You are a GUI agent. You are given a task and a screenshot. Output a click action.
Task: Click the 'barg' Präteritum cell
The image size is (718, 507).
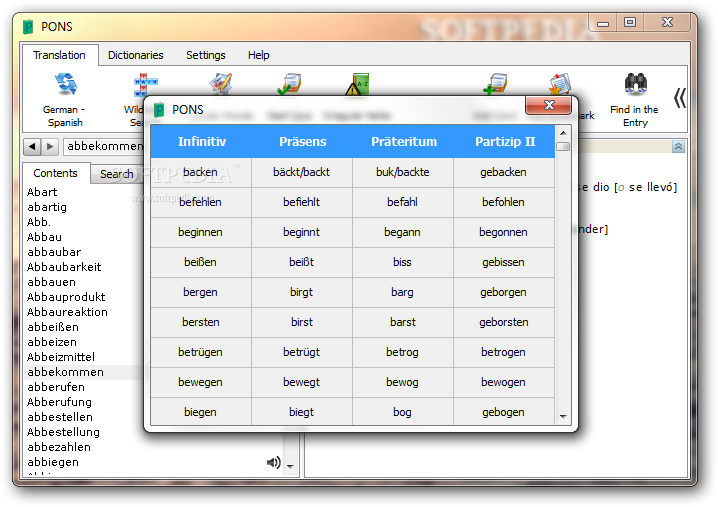pyautogui.click(x=403, y=292)
